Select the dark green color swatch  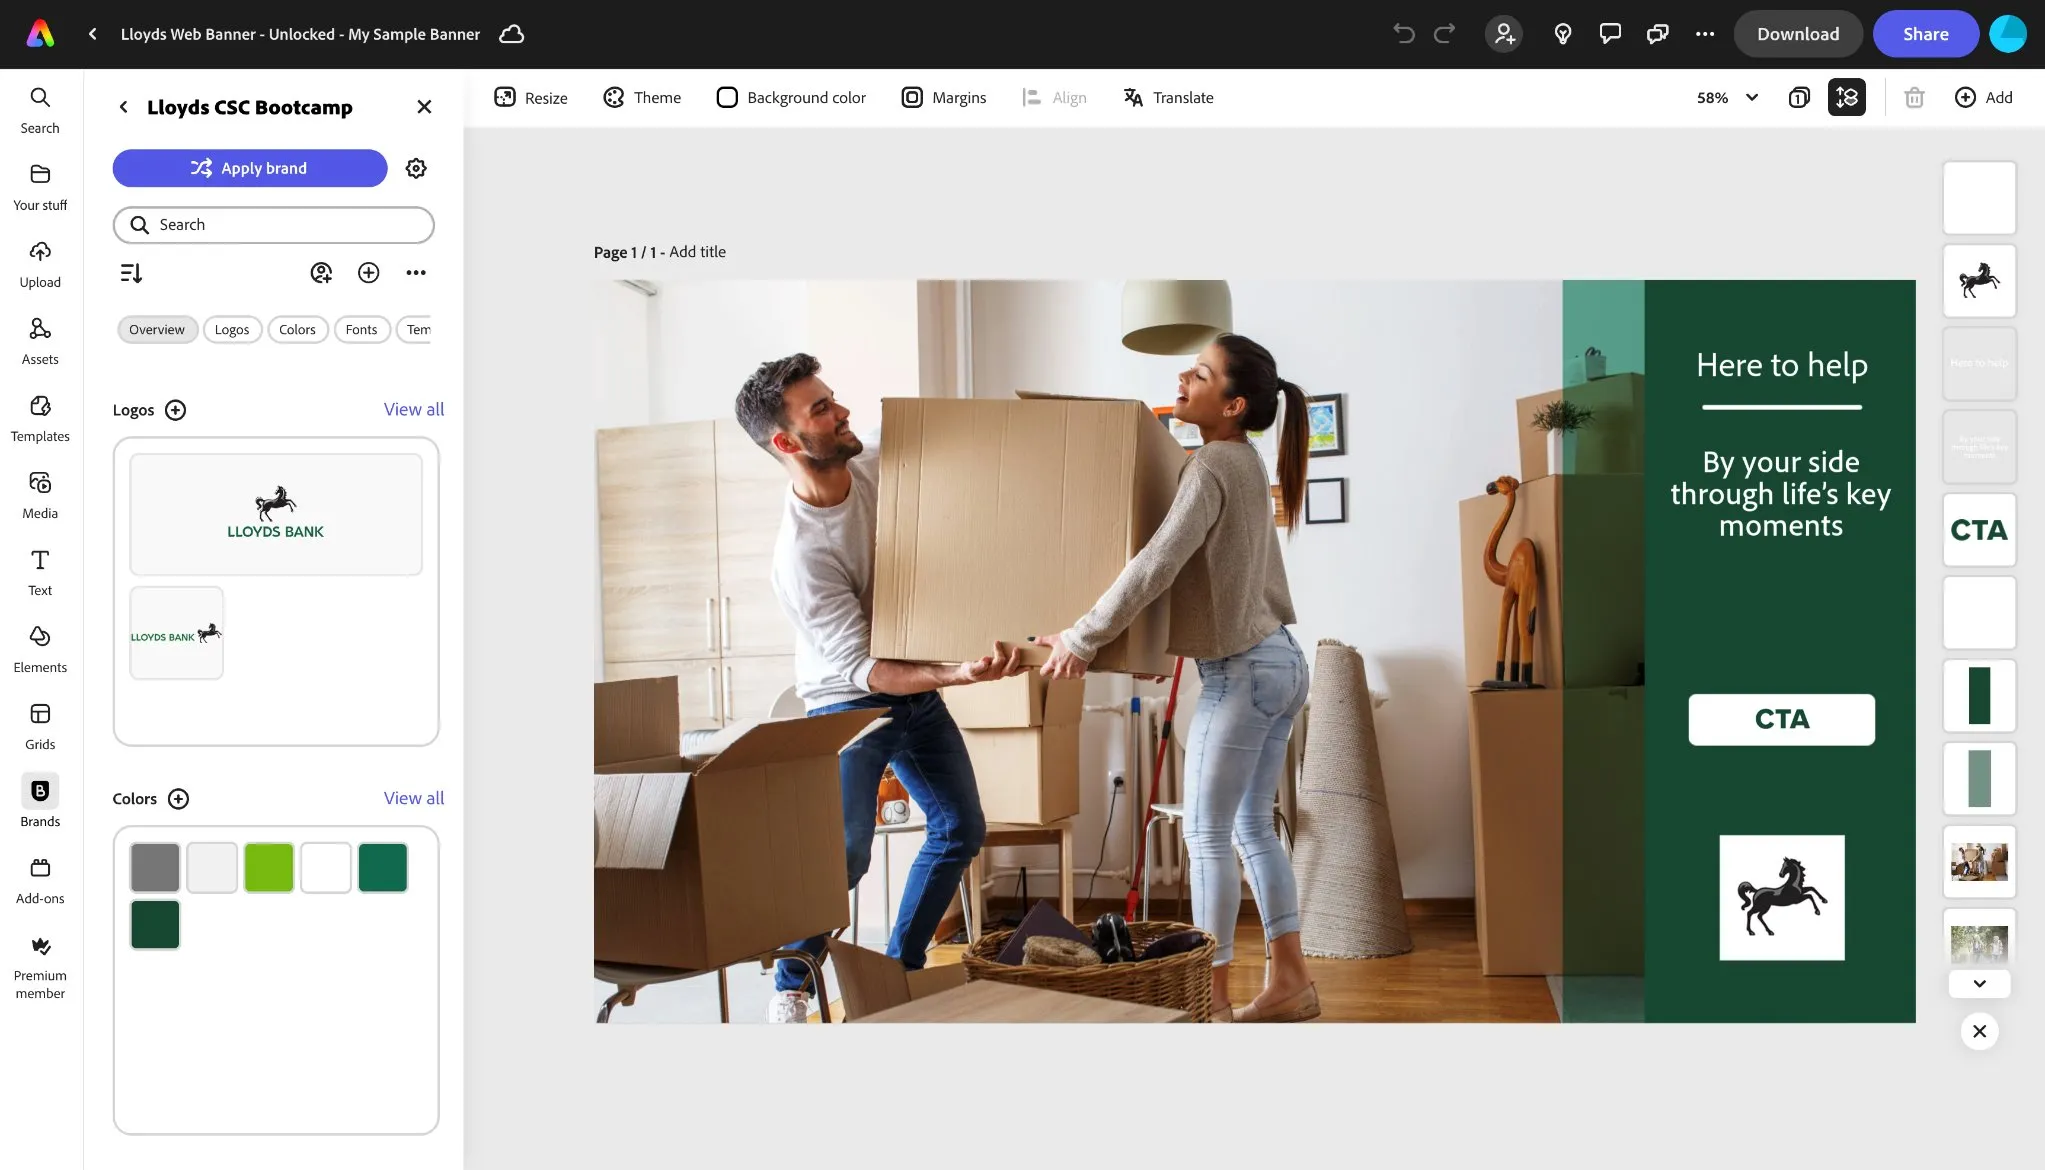pyautogui.click(x=155, y=924)
